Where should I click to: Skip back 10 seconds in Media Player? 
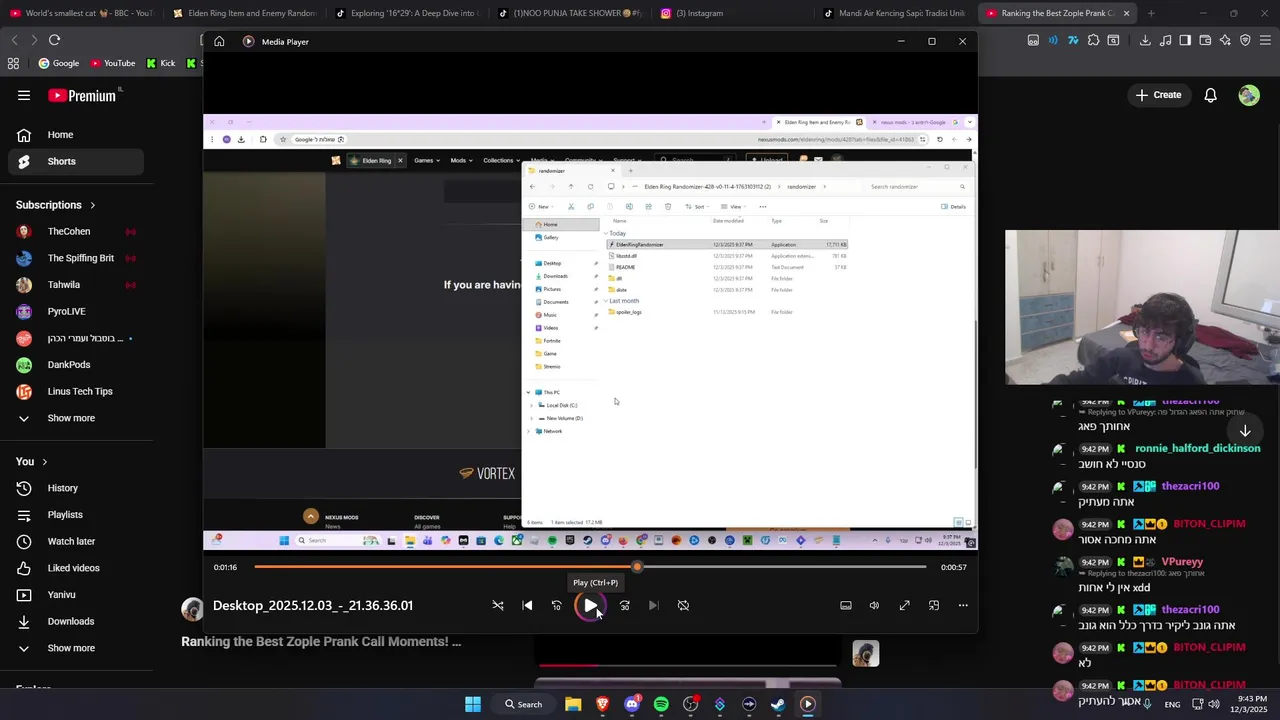557,605
